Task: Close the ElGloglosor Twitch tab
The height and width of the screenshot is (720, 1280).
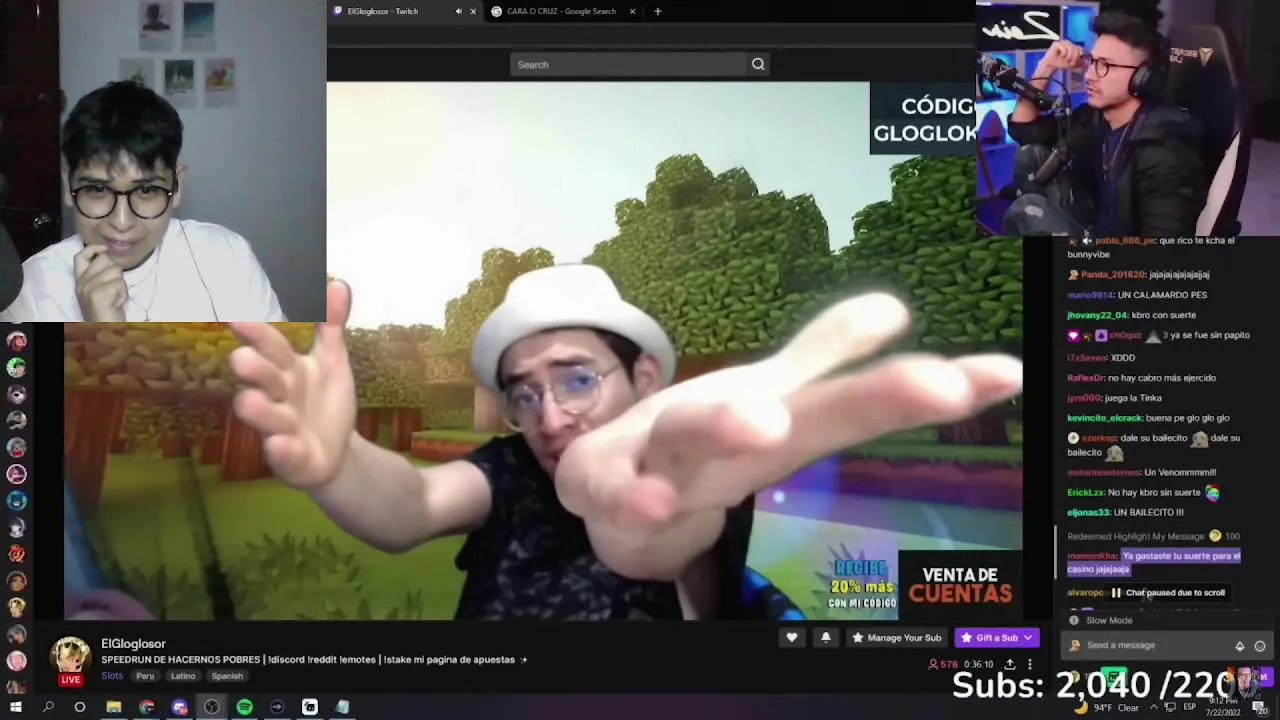Action: coord(473,11)
